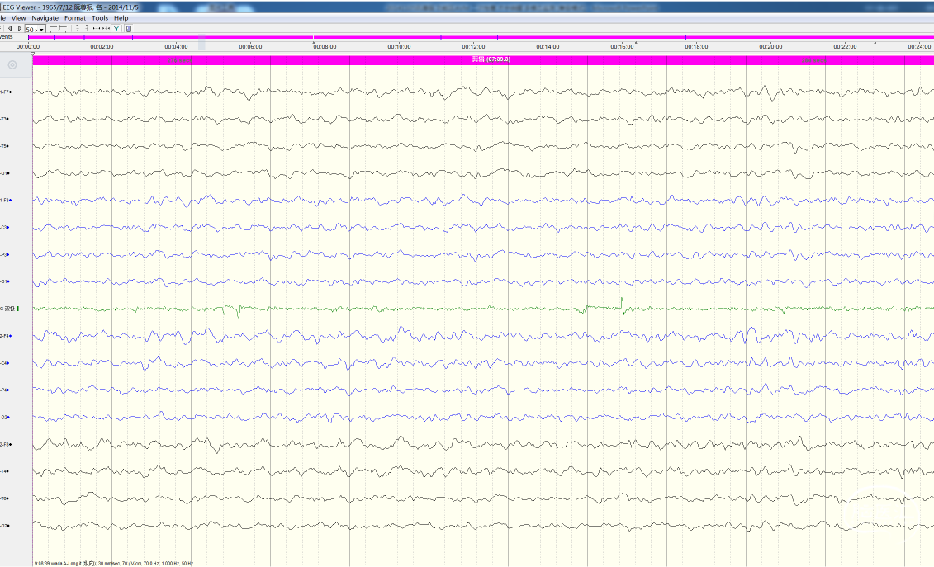Image resolution: width=934 pixels, height=567 pixels.
Task: Jump to 00:06:00 on the time ruler
Action: tap(250, 46)
